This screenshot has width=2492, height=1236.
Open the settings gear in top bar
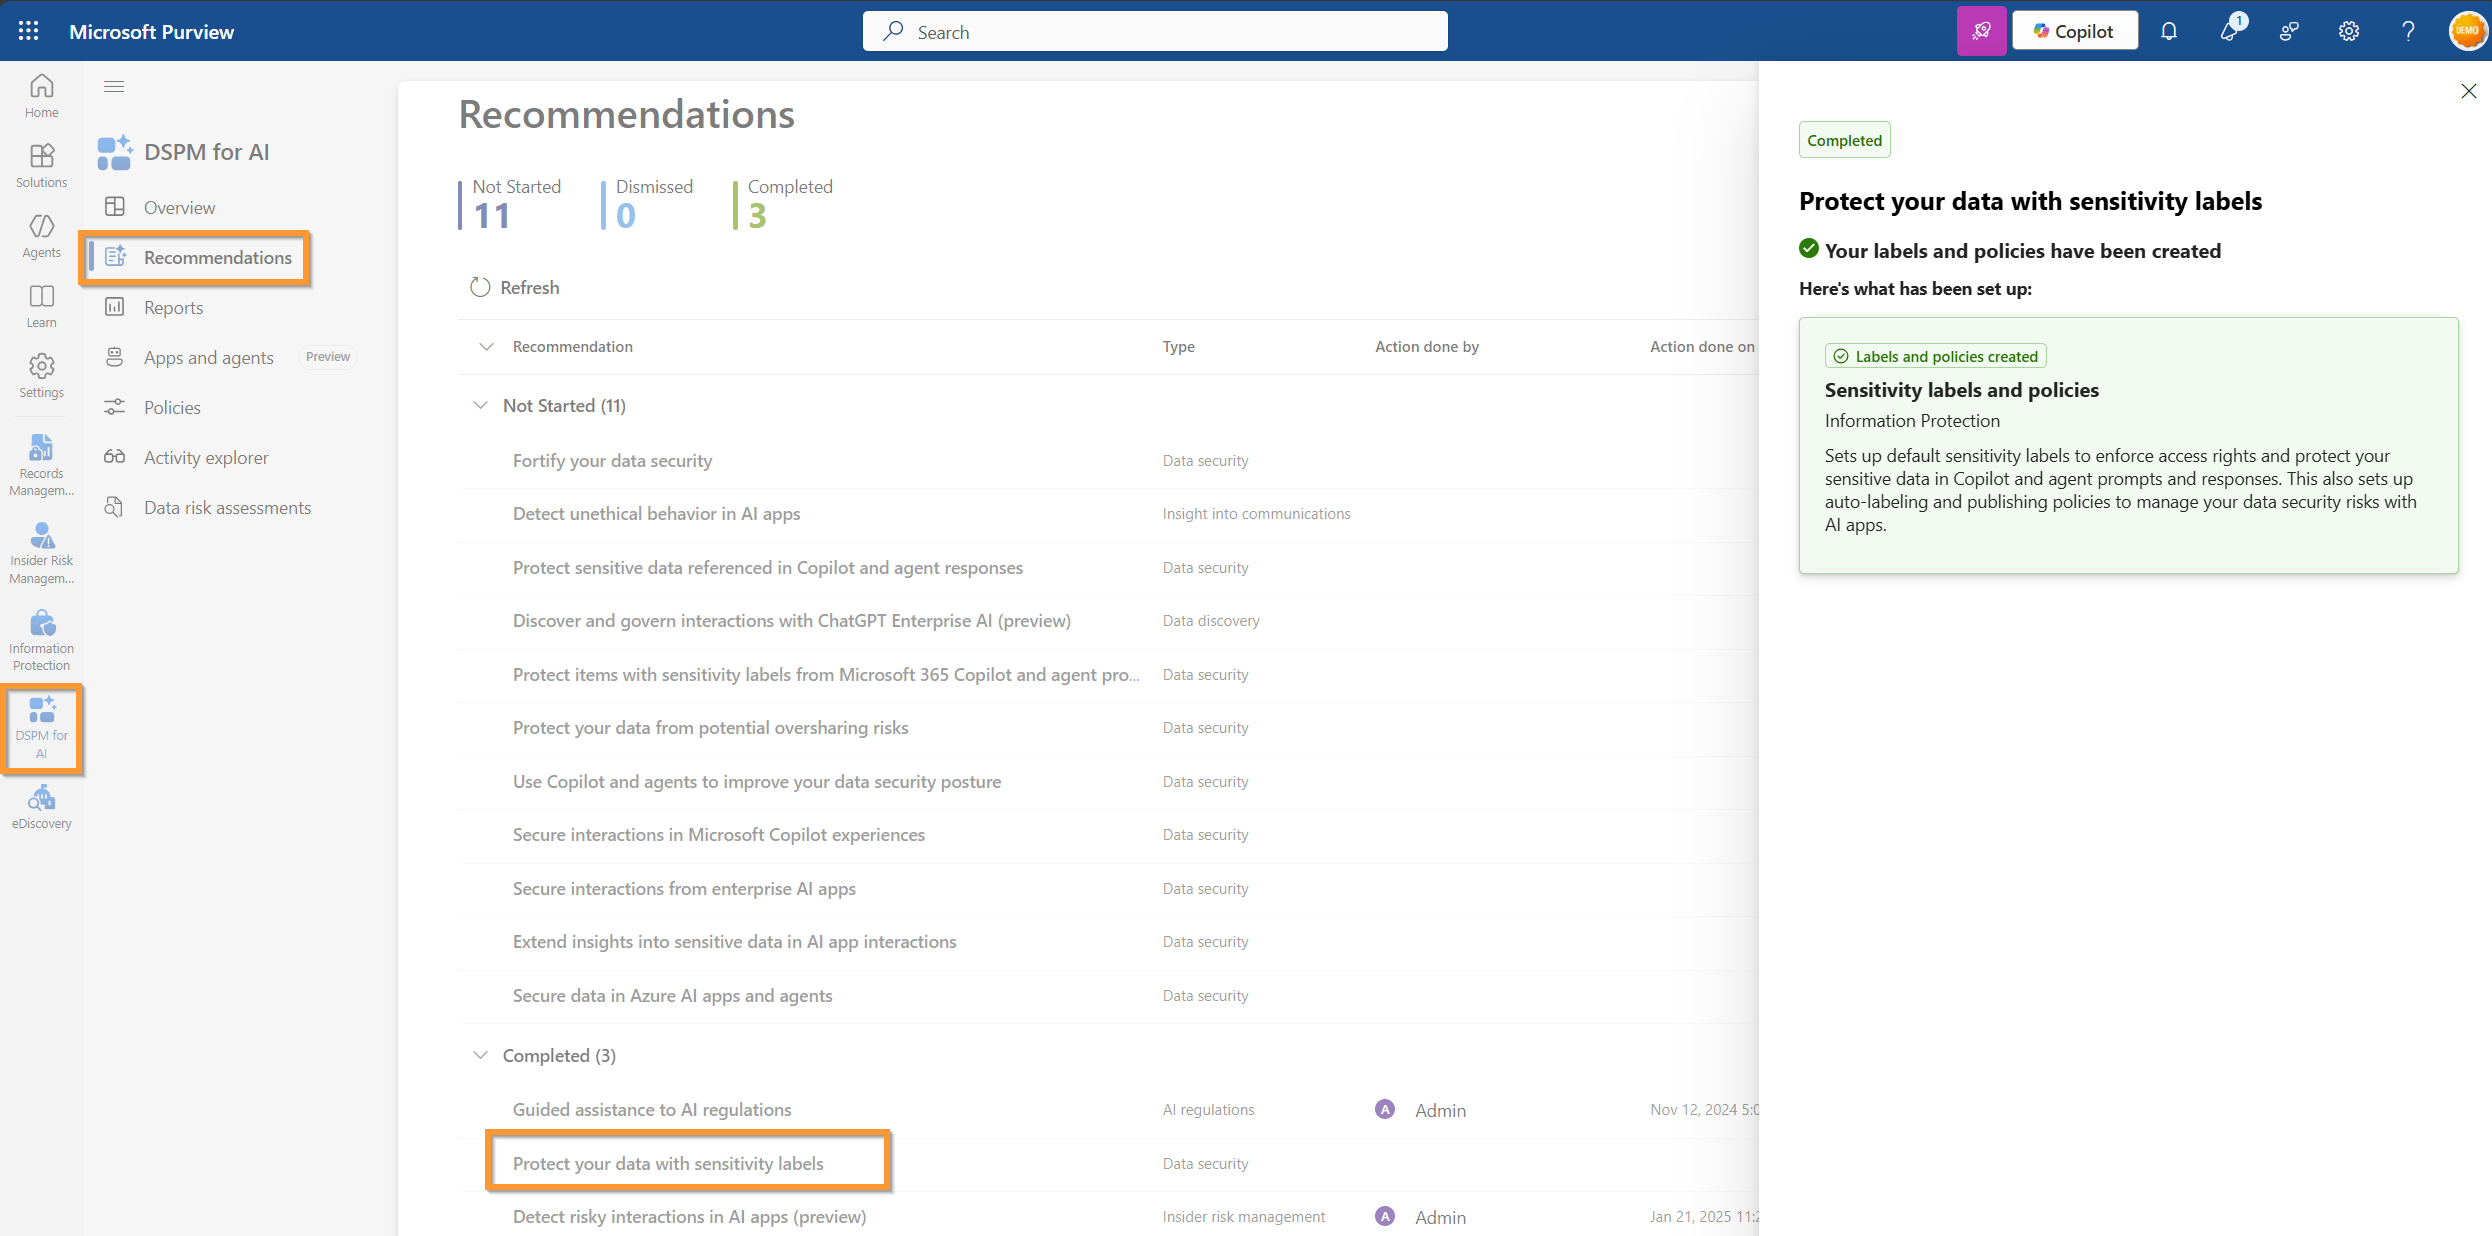tap(2348, 31)
